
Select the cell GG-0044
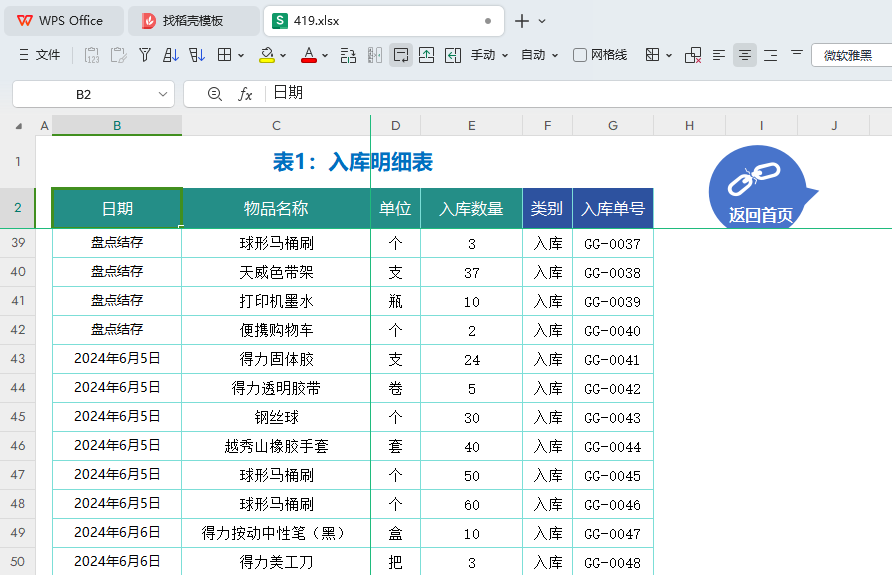(613, 446)
